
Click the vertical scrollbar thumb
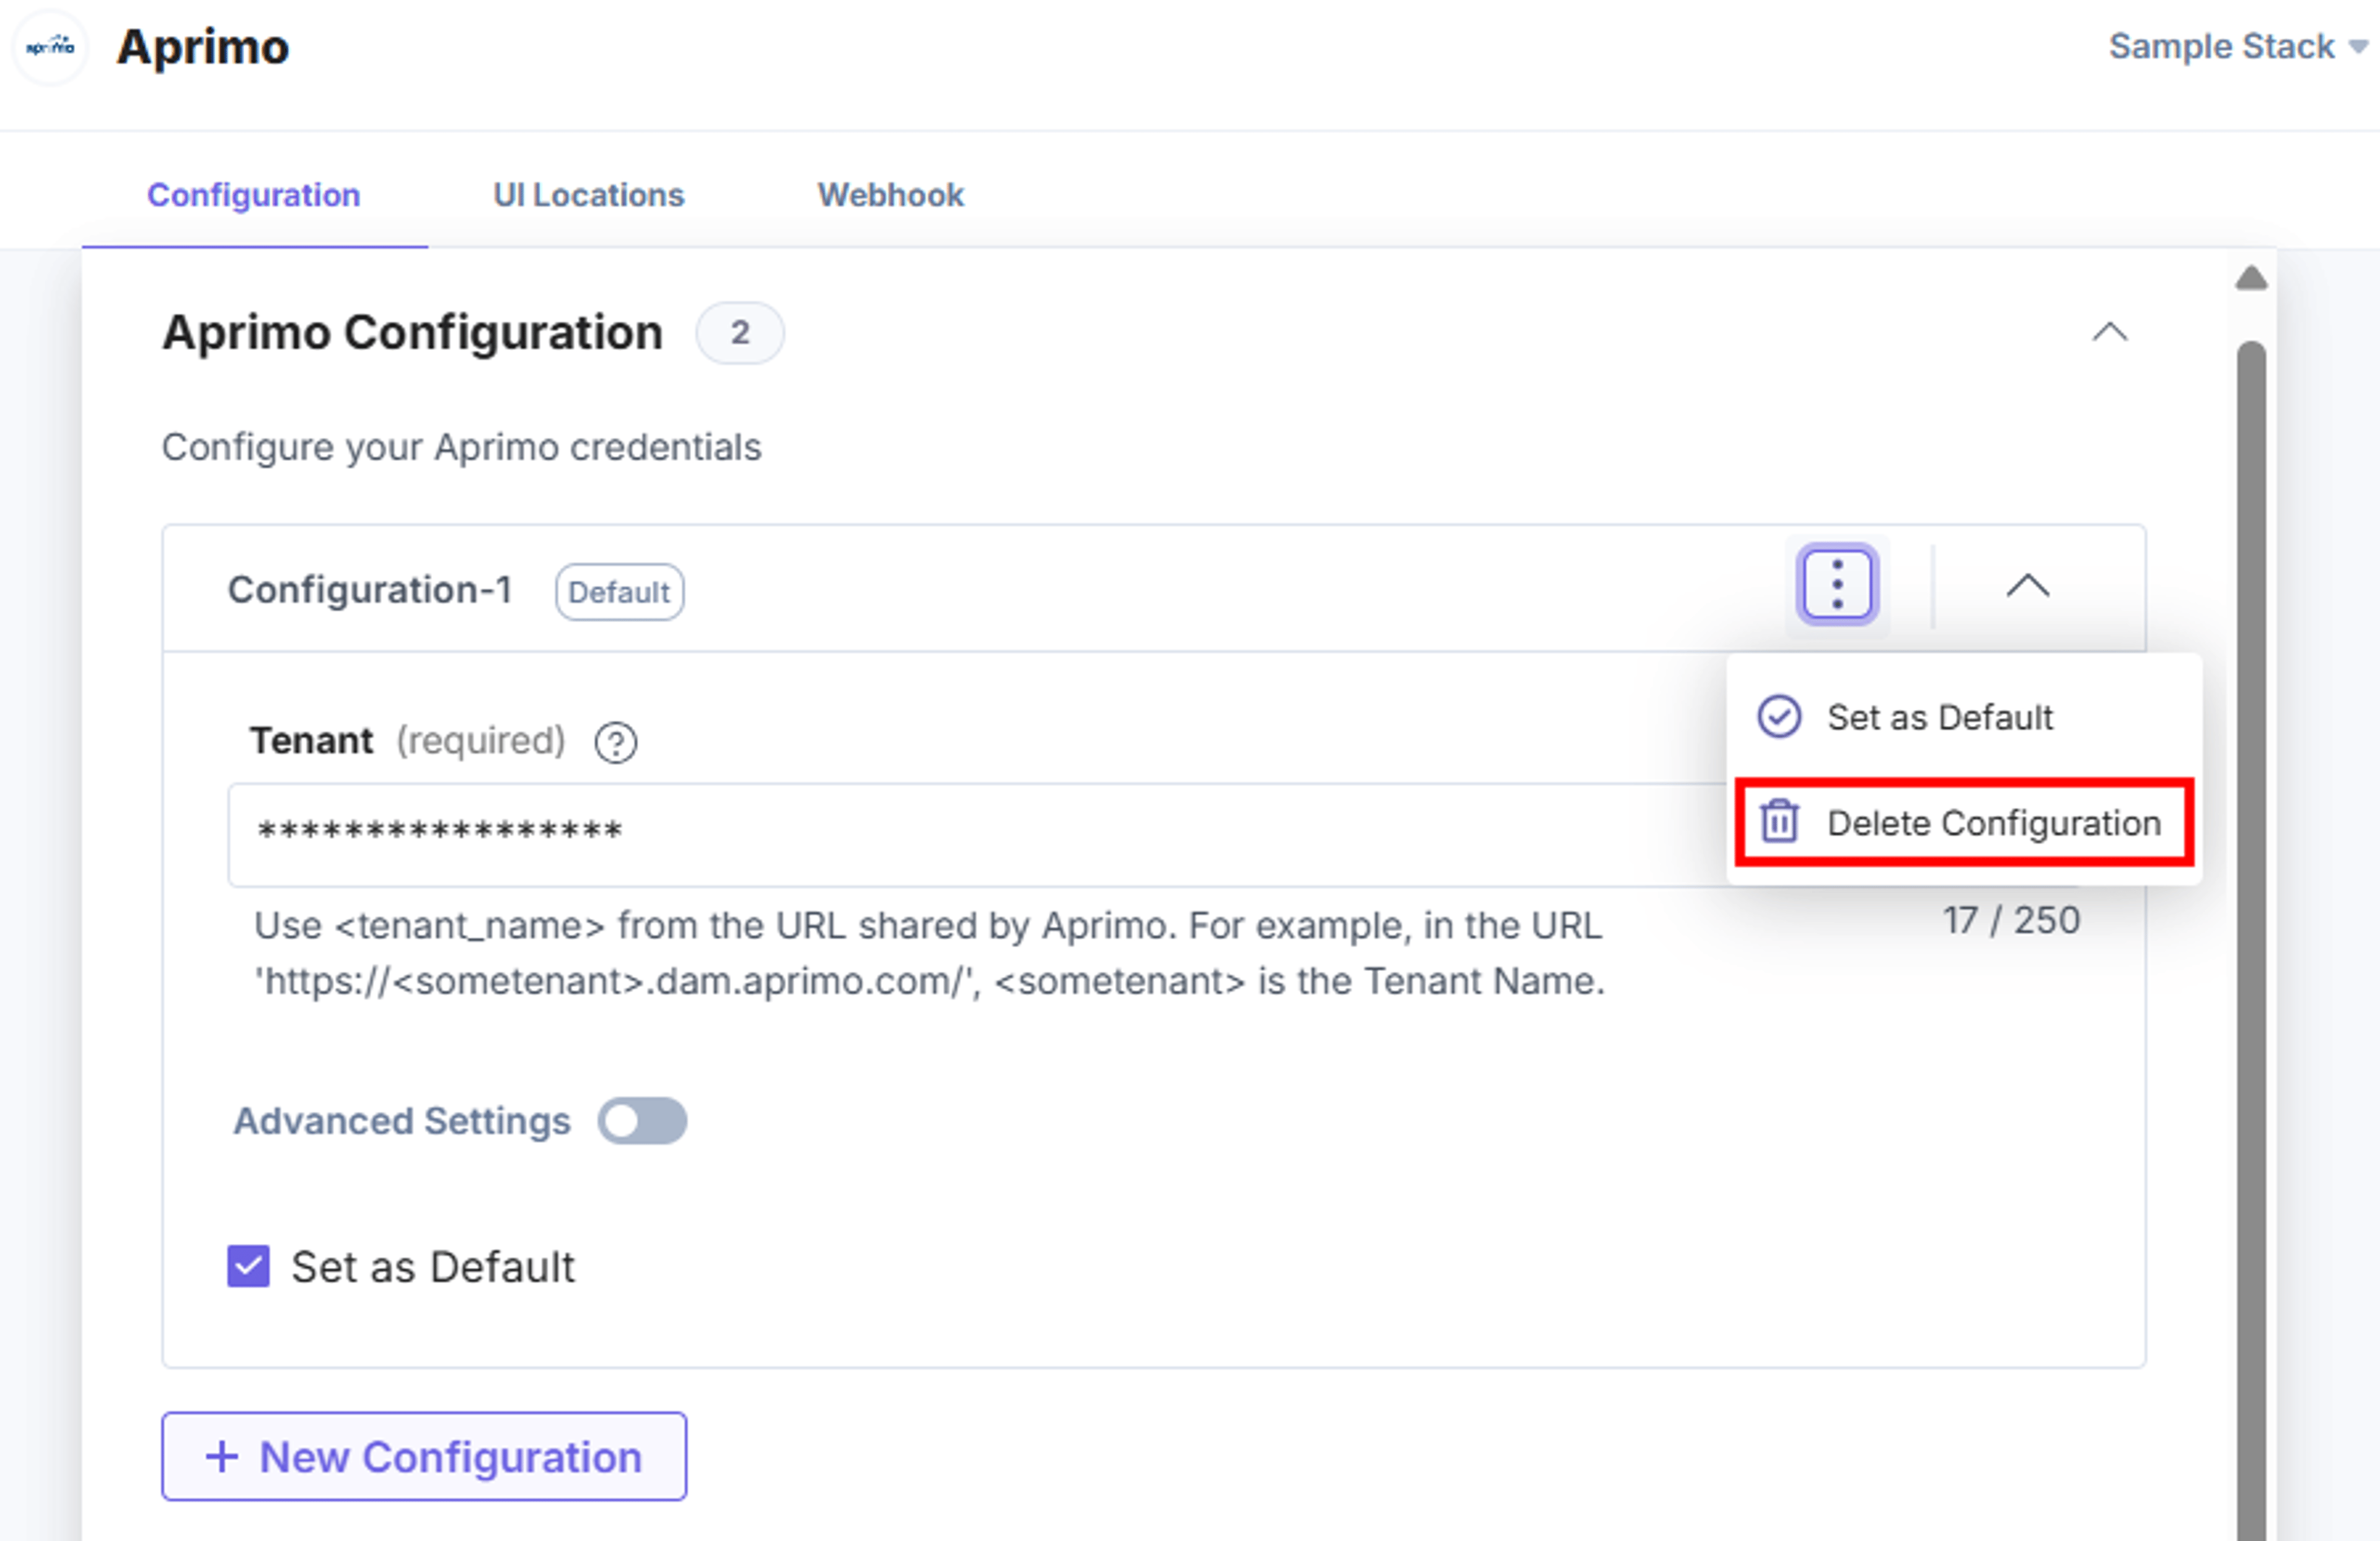click(2251, 940)
